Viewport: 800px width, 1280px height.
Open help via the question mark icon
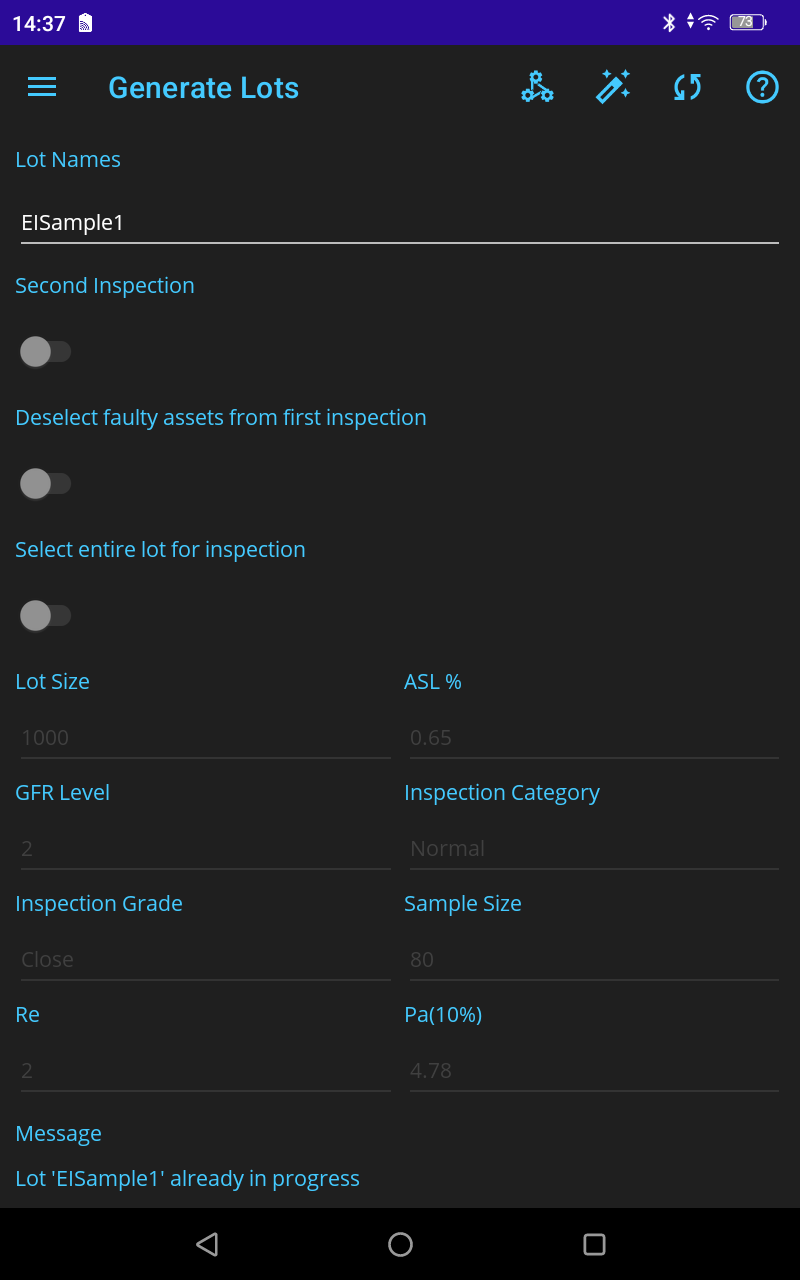click(762, 87)
